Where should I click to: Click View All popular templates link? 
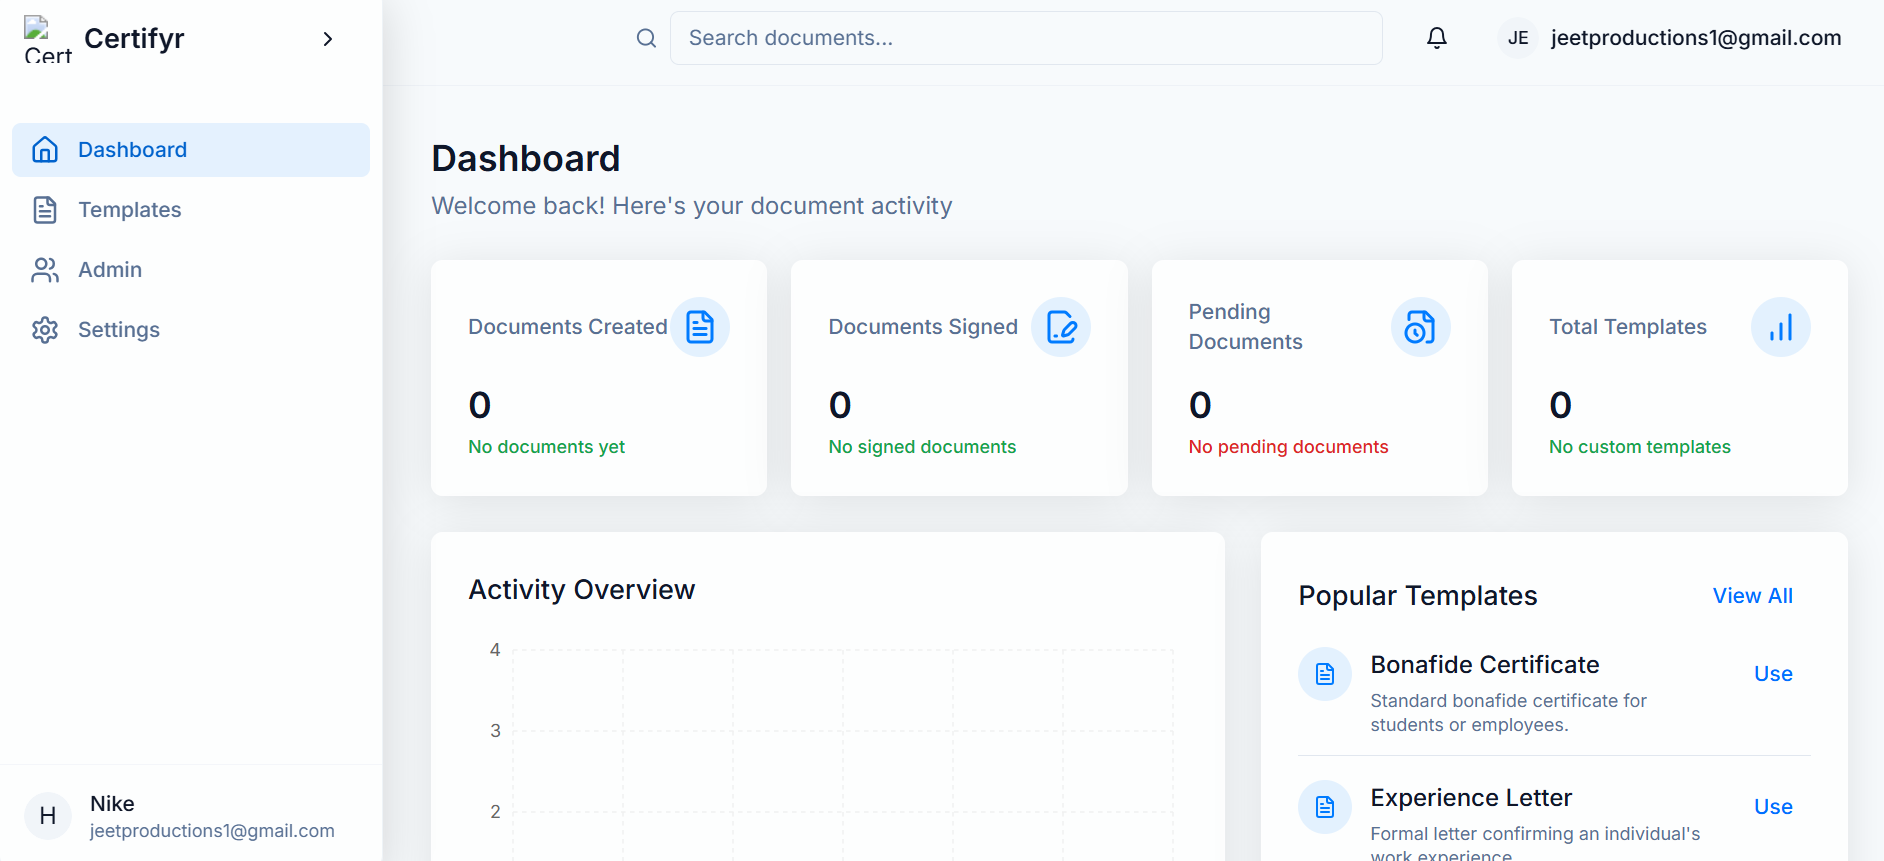1752,596
